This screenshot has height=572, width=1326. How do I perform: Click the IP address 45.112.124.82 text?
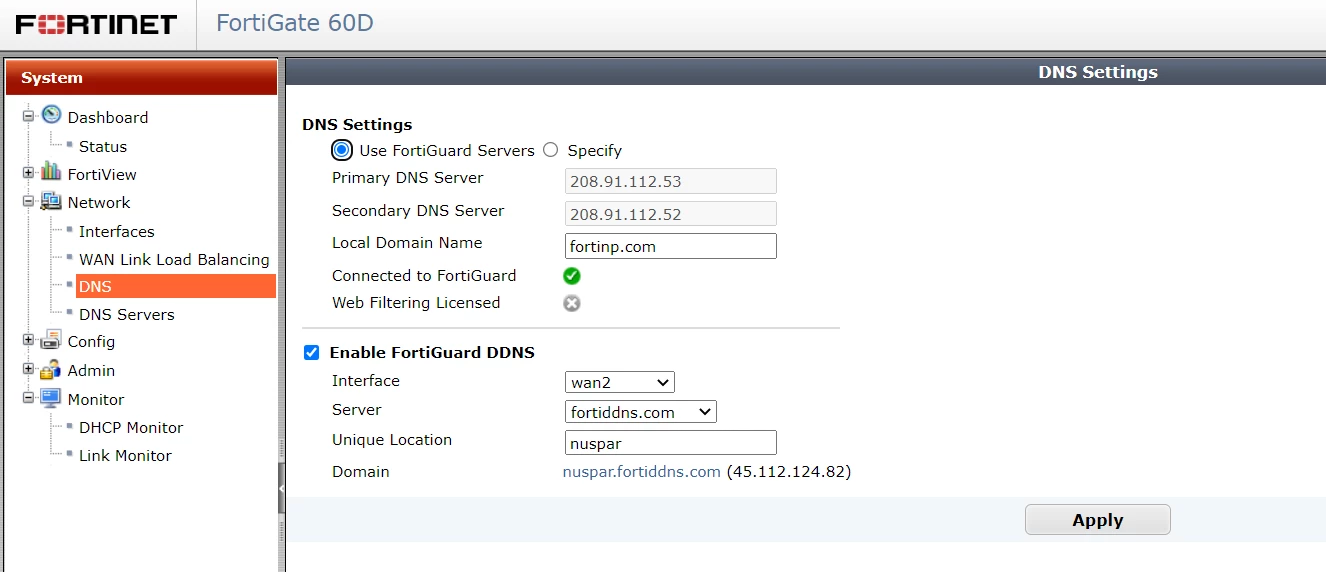[x=789, y=471]
